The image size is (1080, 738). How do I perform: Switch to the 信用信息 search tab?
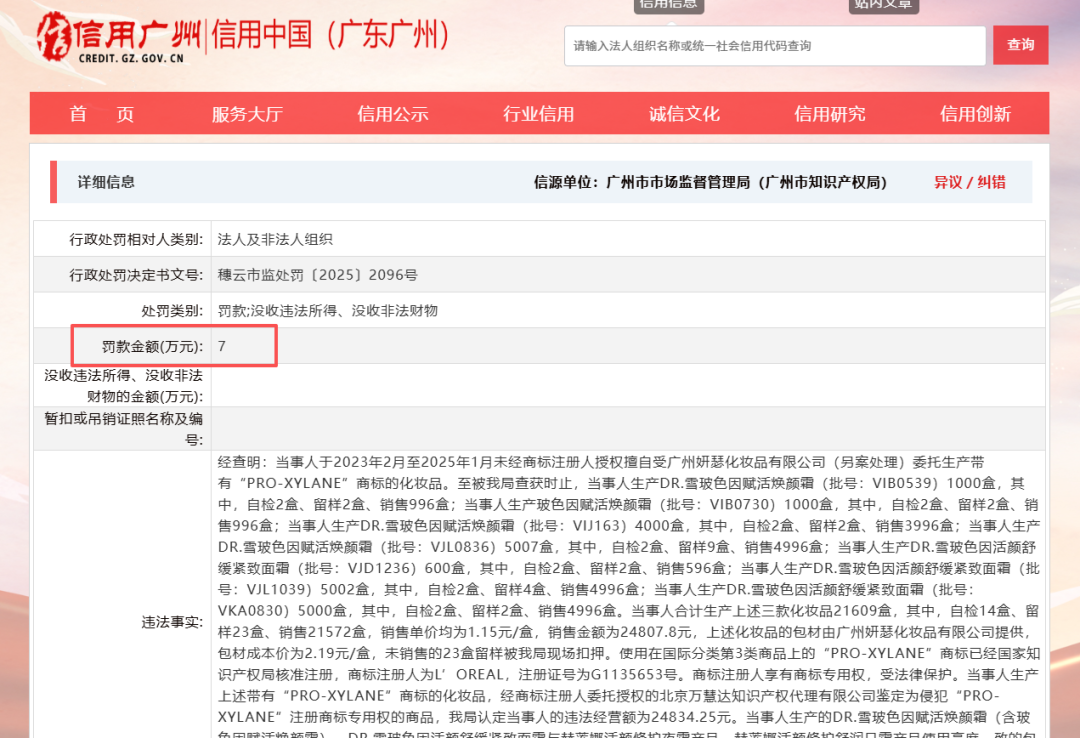coord(668,5)
